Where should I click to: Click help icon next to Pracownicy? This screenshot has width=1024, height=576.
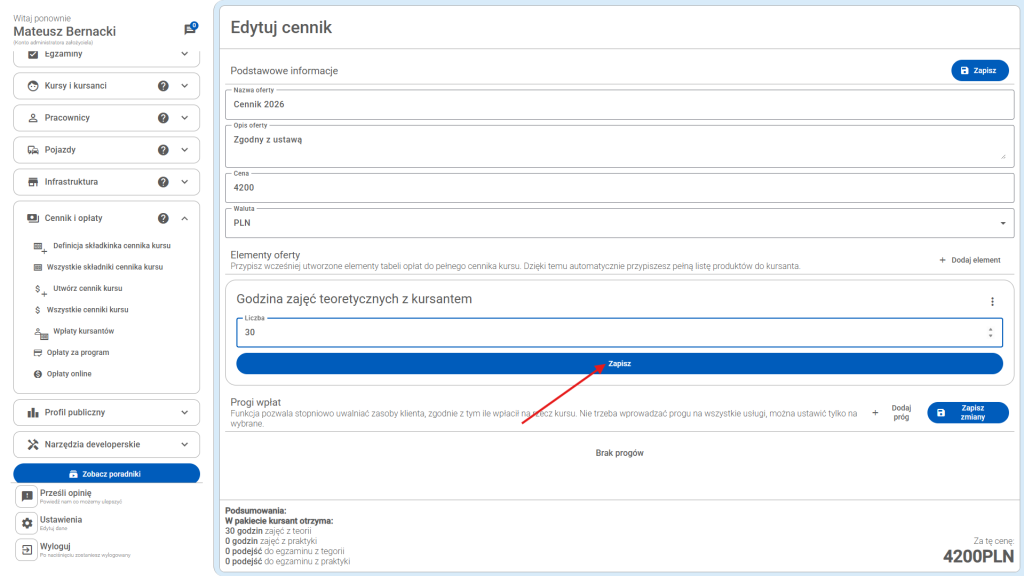click(163, 118)
